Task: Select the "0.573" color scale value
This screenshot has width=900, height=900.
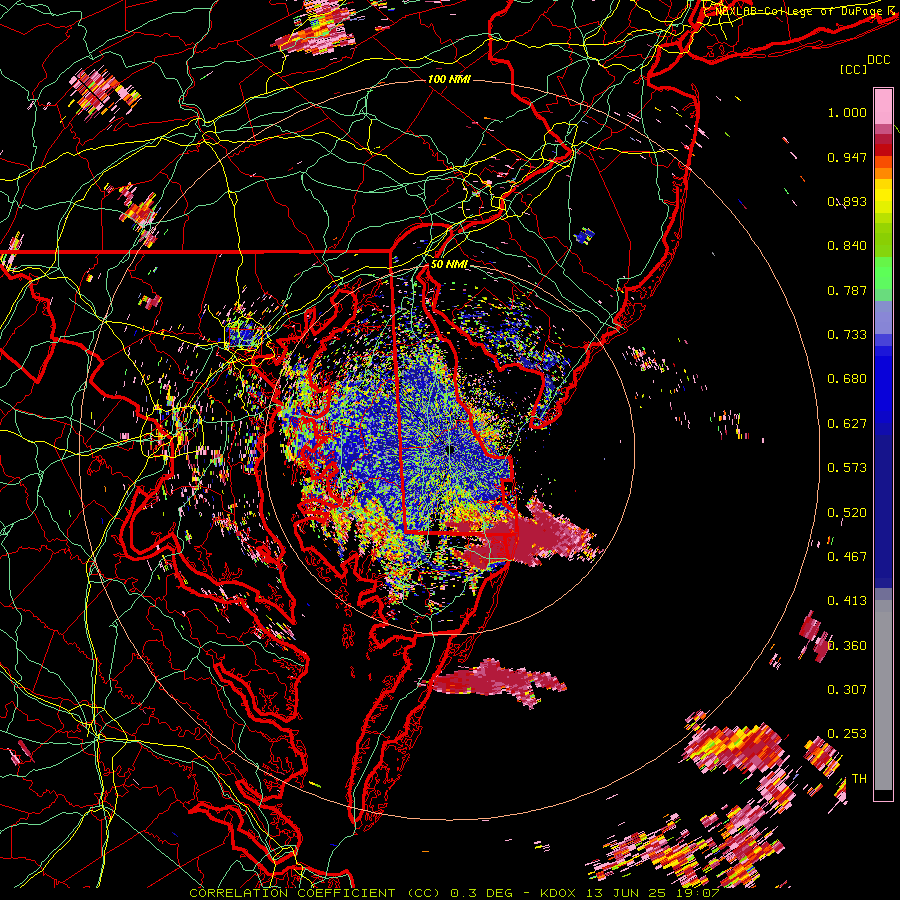Action: point(847,468)
